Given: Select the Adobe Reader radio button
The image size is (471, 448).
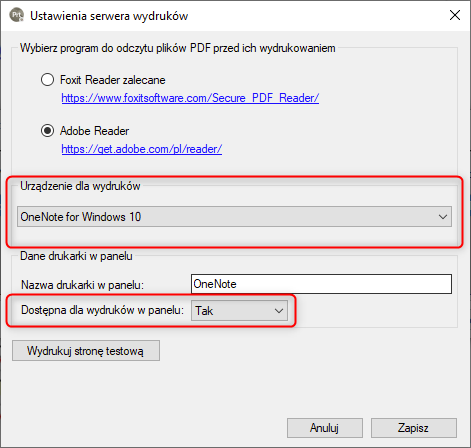Looking at the screenshot, I should (47, 131).
